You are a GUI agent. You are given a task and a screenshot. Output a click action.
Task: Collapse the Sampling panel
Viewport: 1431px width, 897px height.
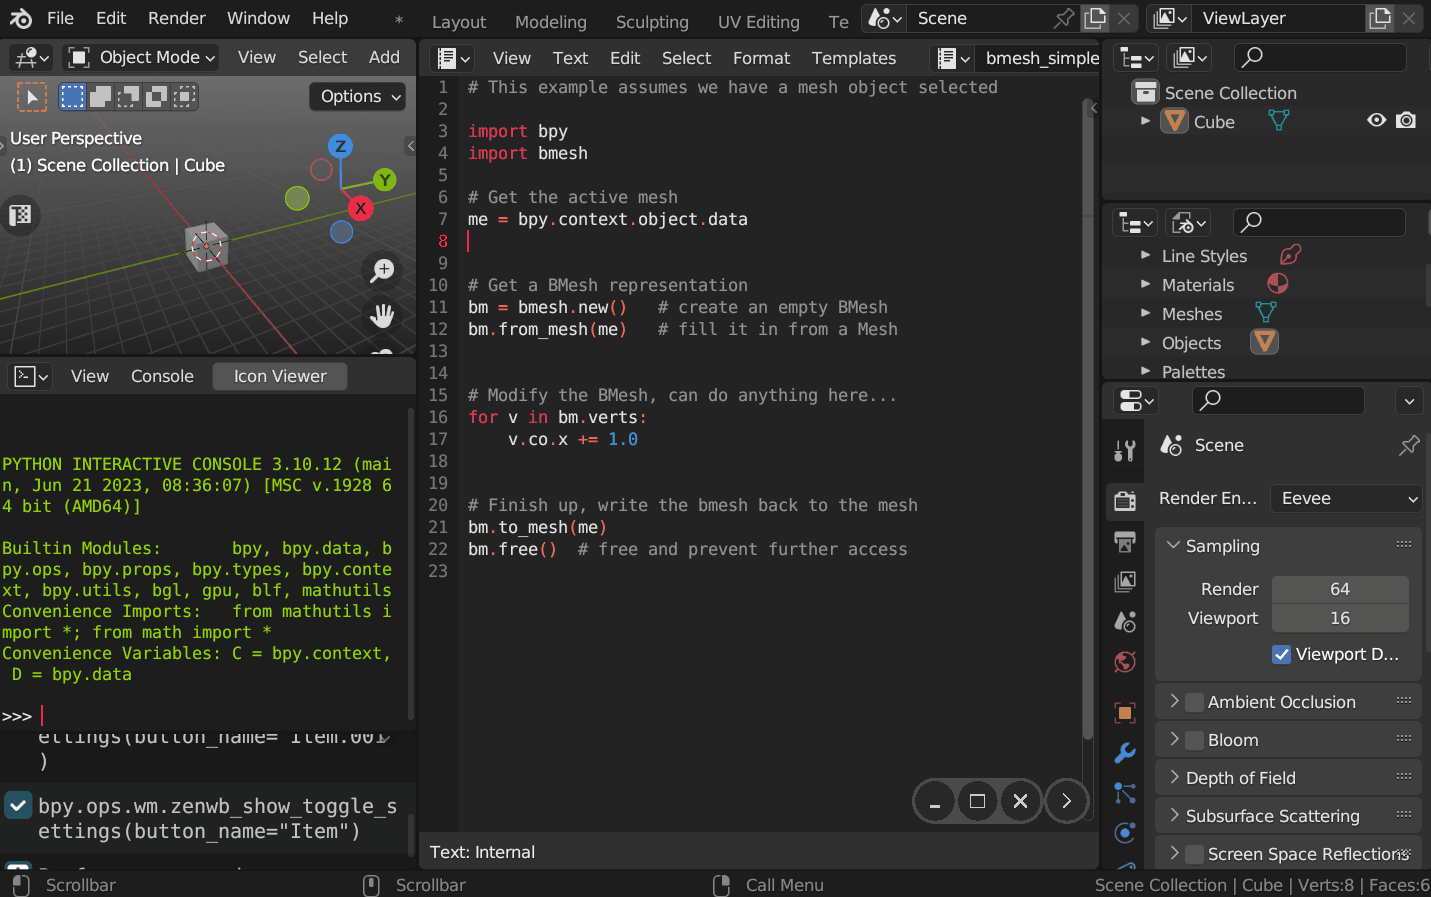(x=1288, y=546)
